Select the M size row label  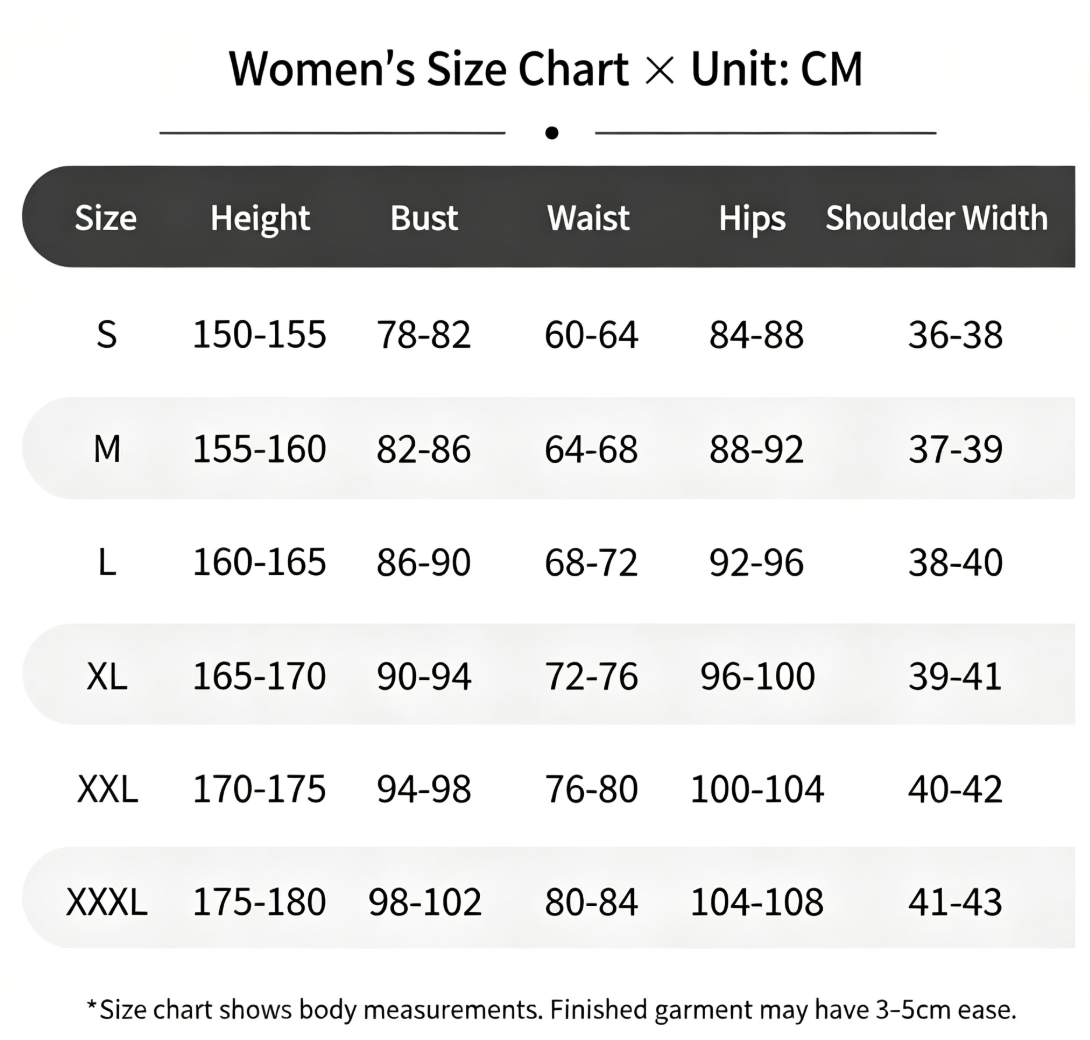click(107, 449)
